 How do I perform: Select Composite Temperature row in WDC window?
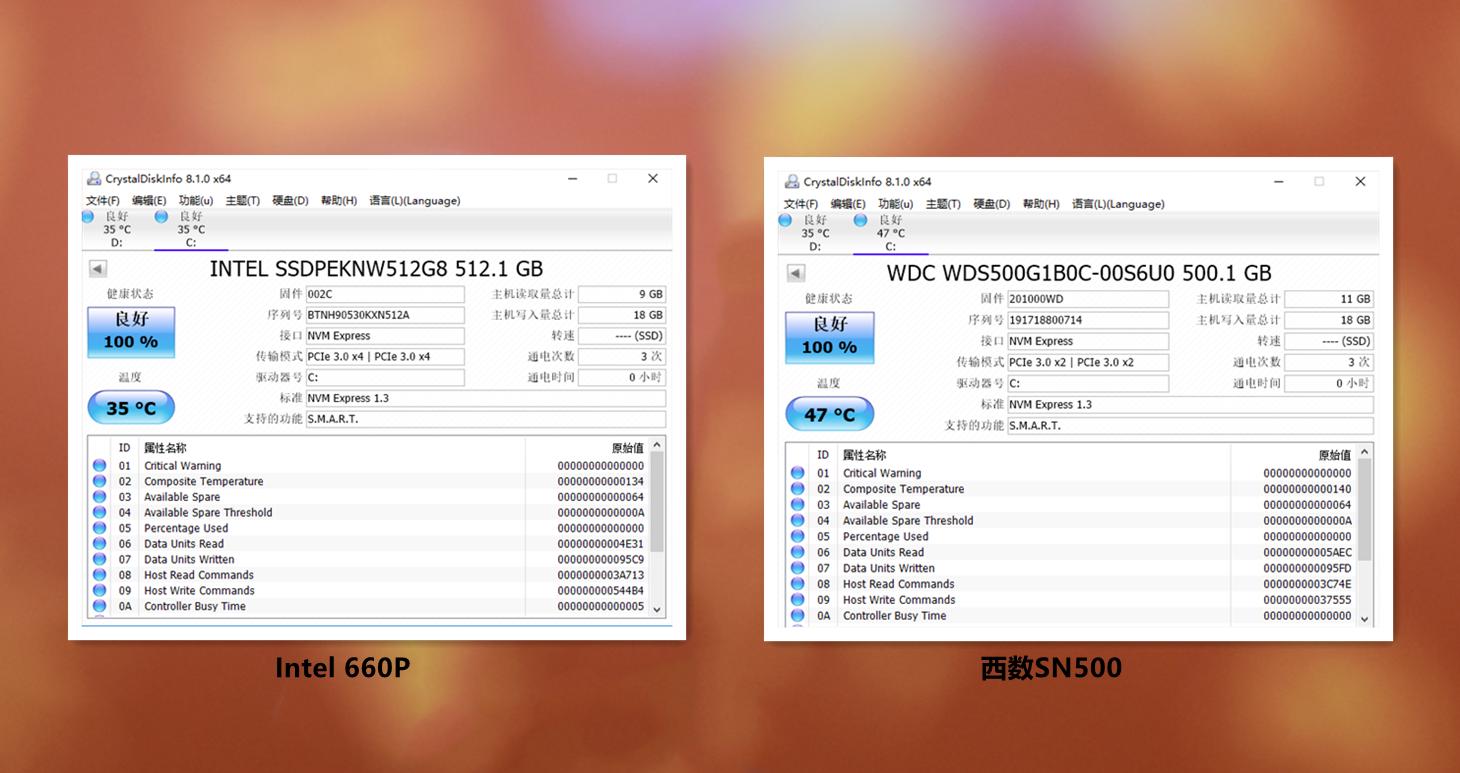(1071, 489)
